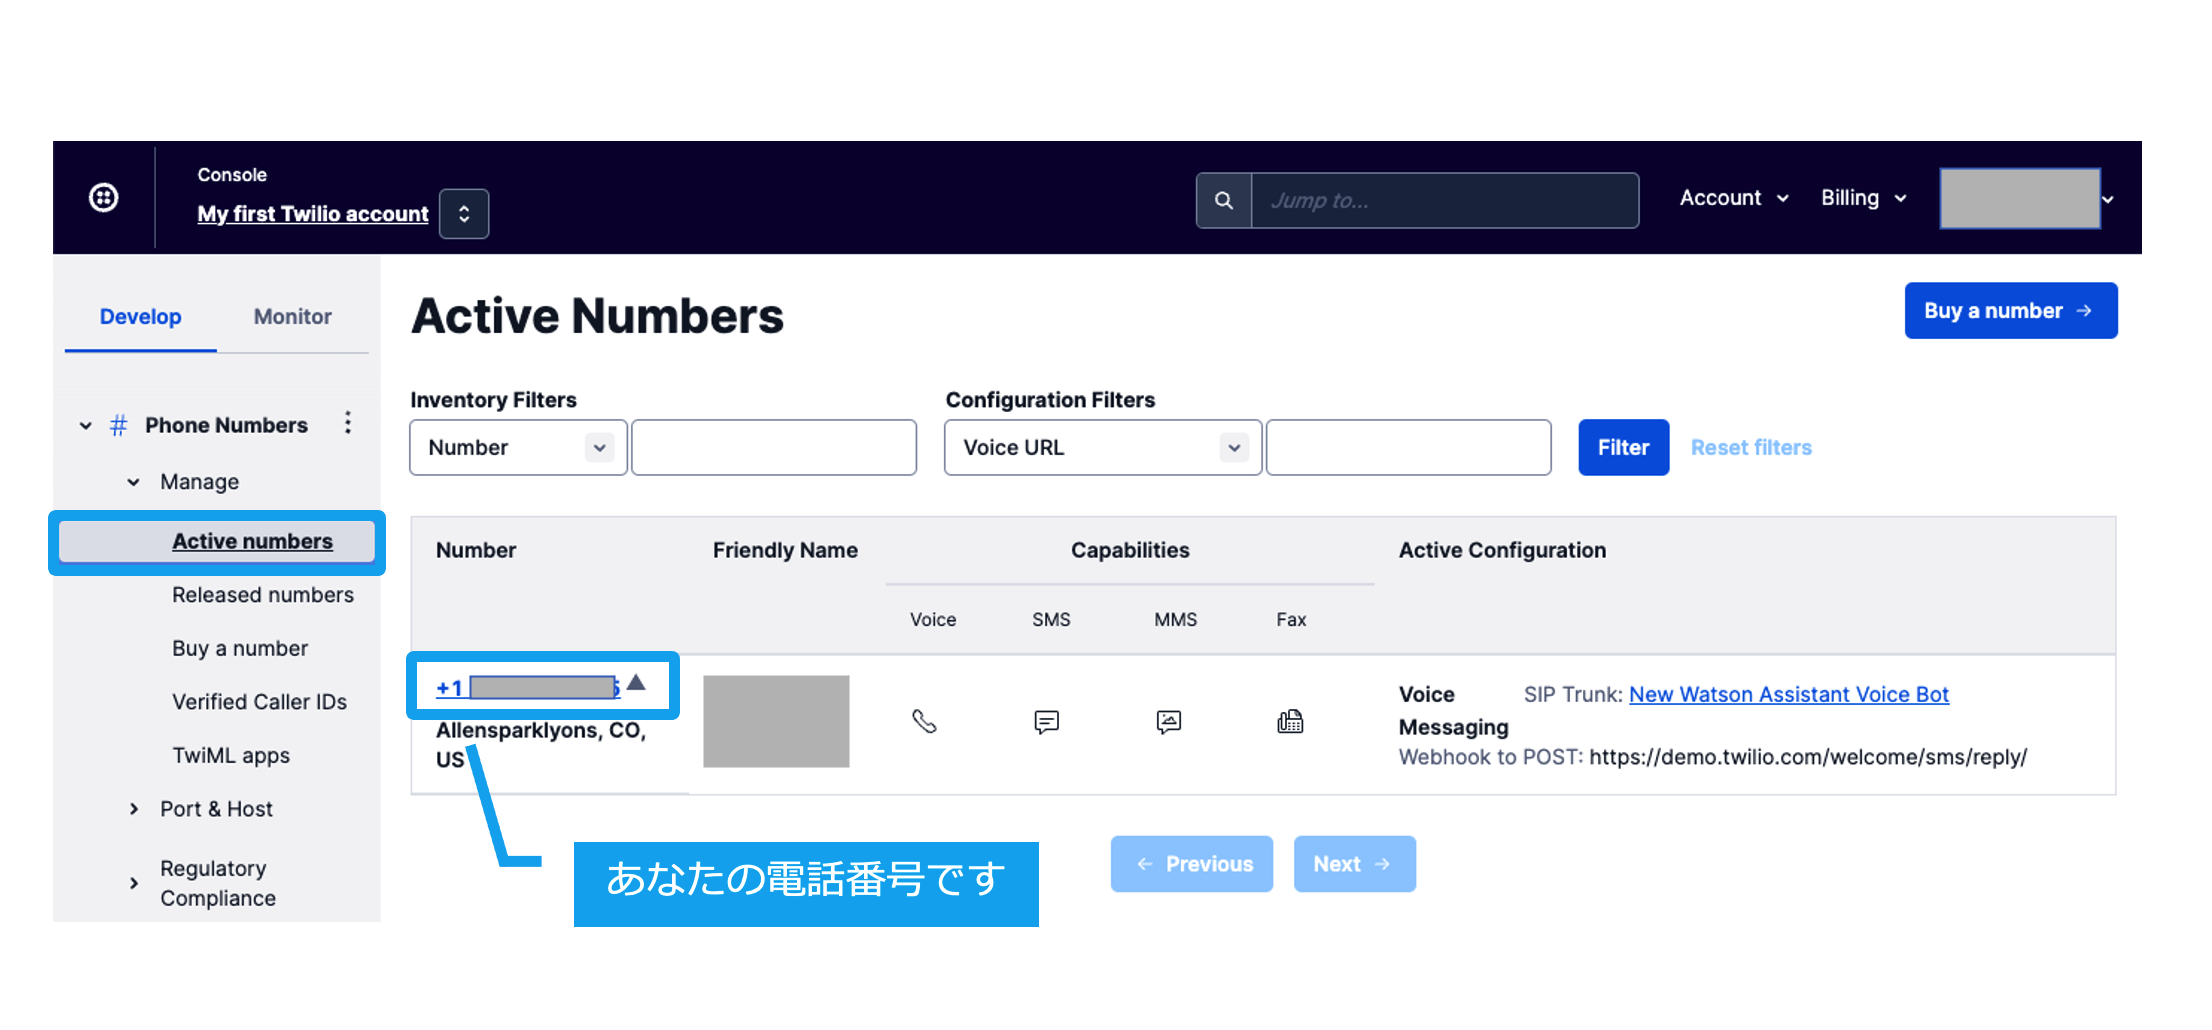The image size is (2212, 1030).
Task: Click the Allensparklyons, CO, US location text
Action: (541, 745)
